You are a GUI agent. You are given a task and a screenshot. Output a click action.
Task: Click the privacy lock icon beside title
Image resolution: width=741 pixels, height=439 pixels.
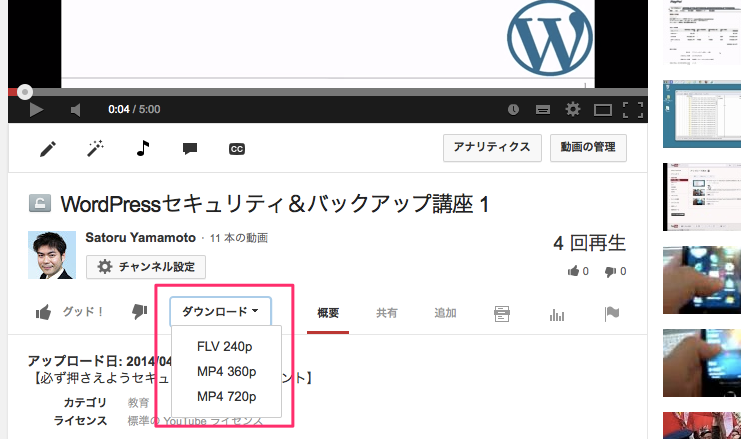tap(40, 203)
